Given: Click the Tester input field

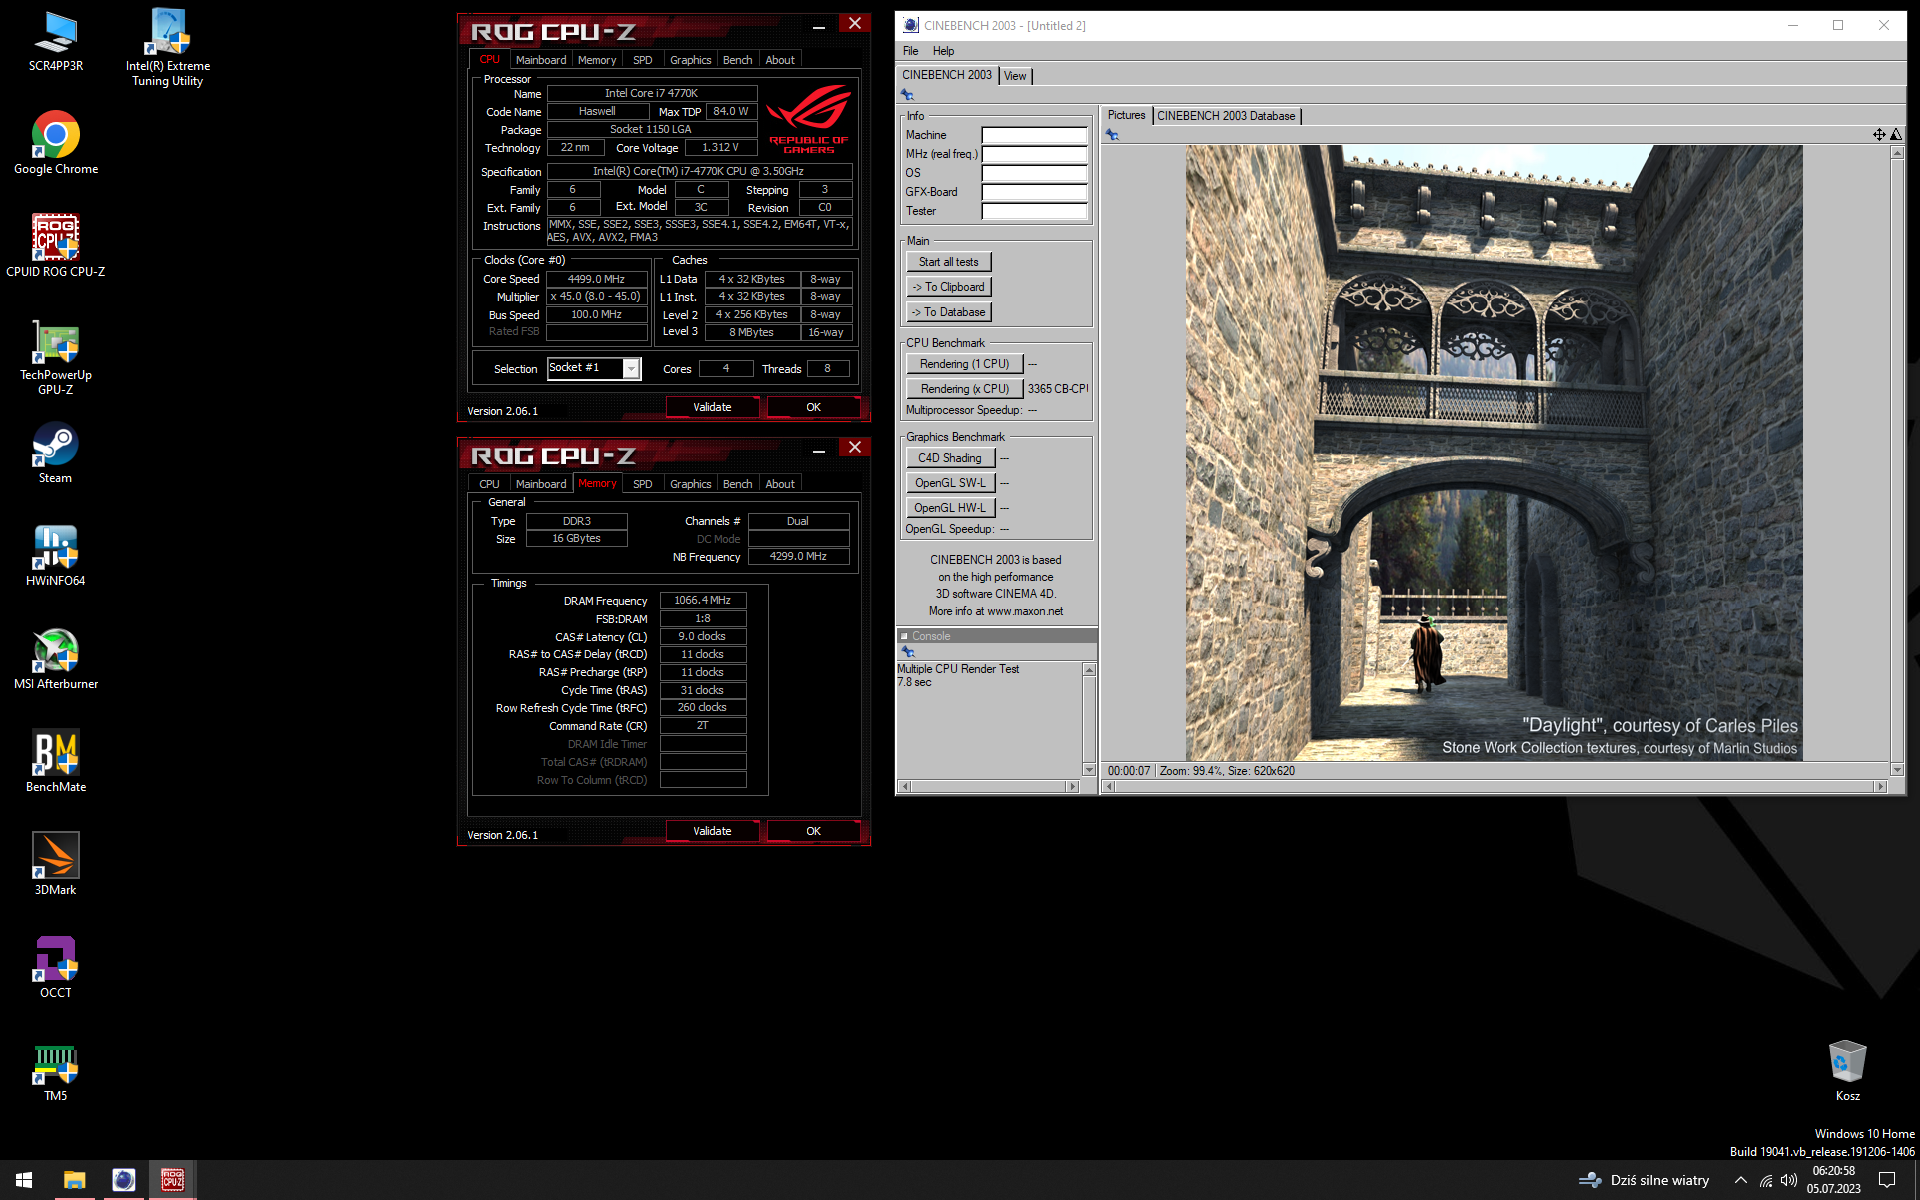Looking at the screenshot, I should click(1034, 211).
